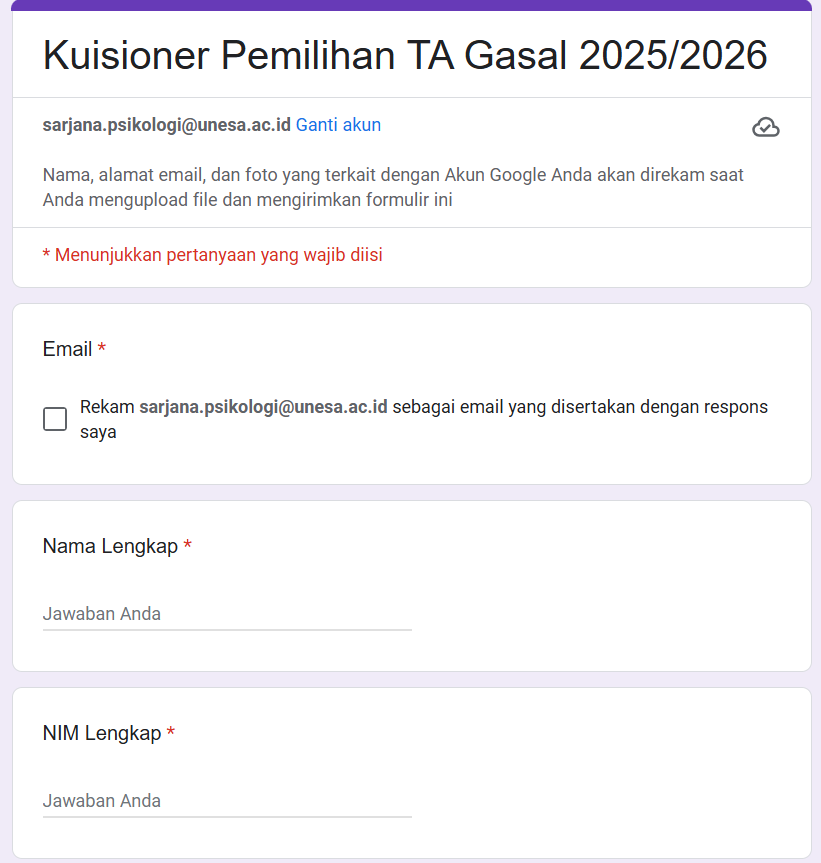Click the word 'saya' under the checkbox label
The width and height of the screenshot is (821, 863).
[98, 432]
